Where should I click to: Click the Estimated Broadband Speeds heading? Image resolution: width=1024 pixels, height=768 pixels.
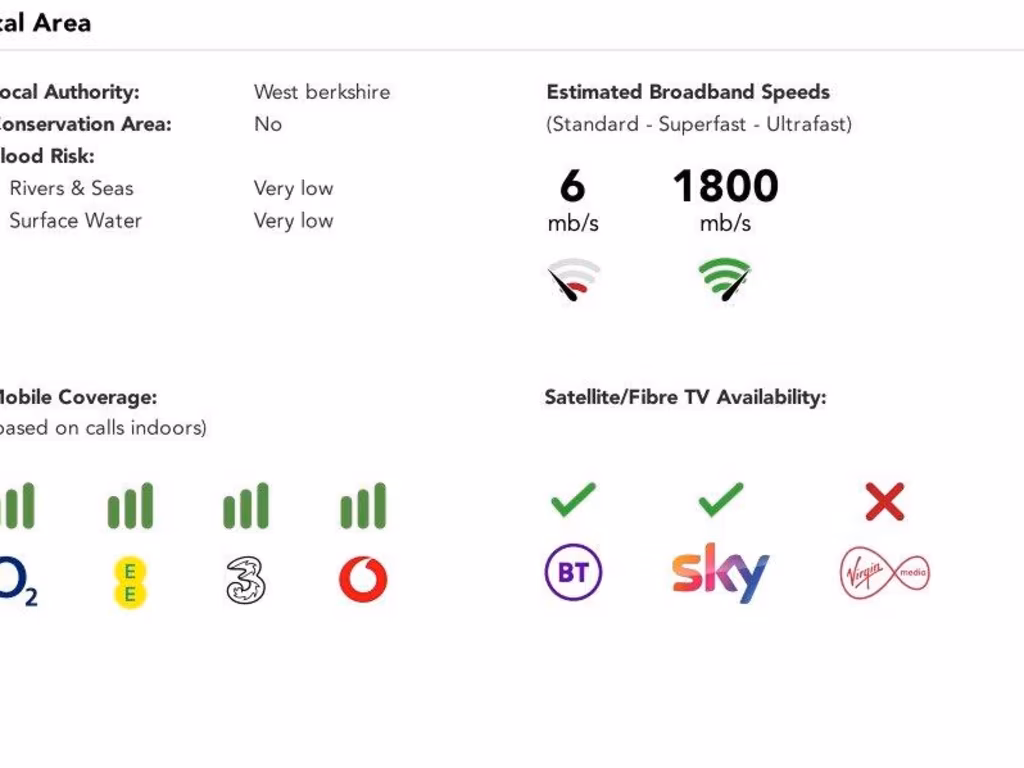[688, 92]
